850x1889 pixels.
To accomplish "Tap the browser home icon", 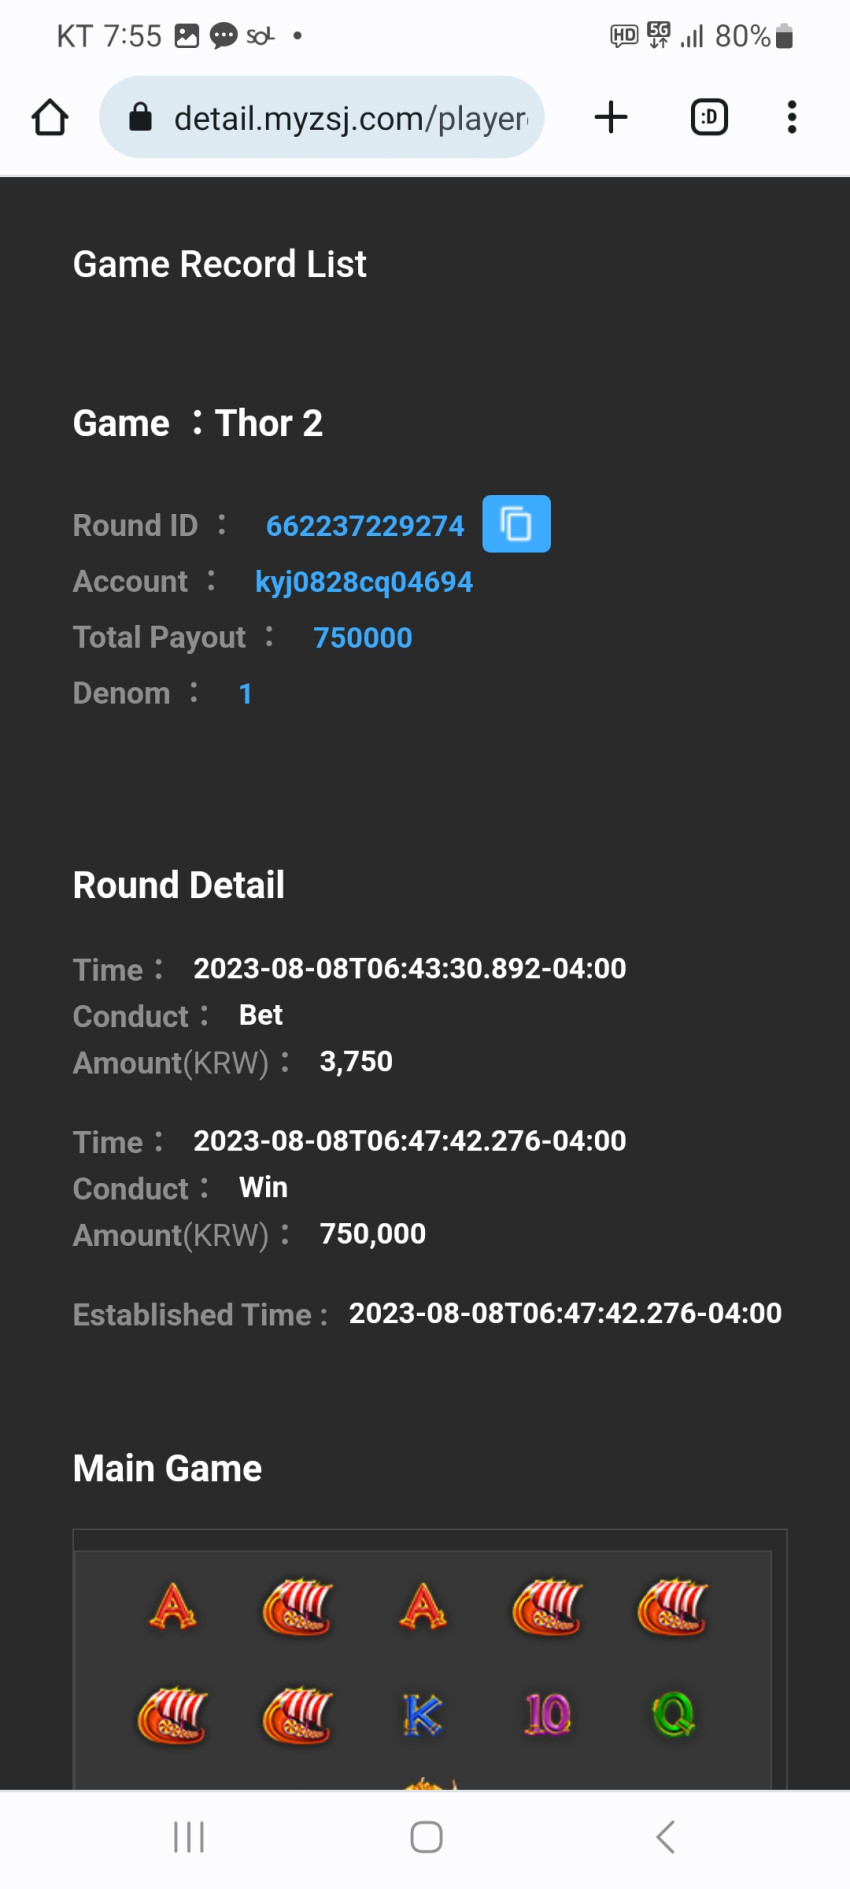I will (x=50, y=117).
